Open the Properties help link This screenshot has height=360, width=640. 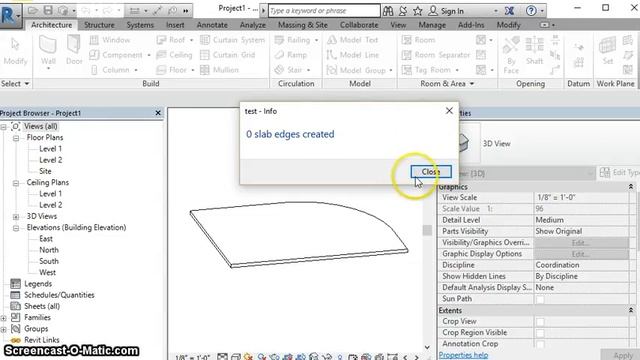463,355
